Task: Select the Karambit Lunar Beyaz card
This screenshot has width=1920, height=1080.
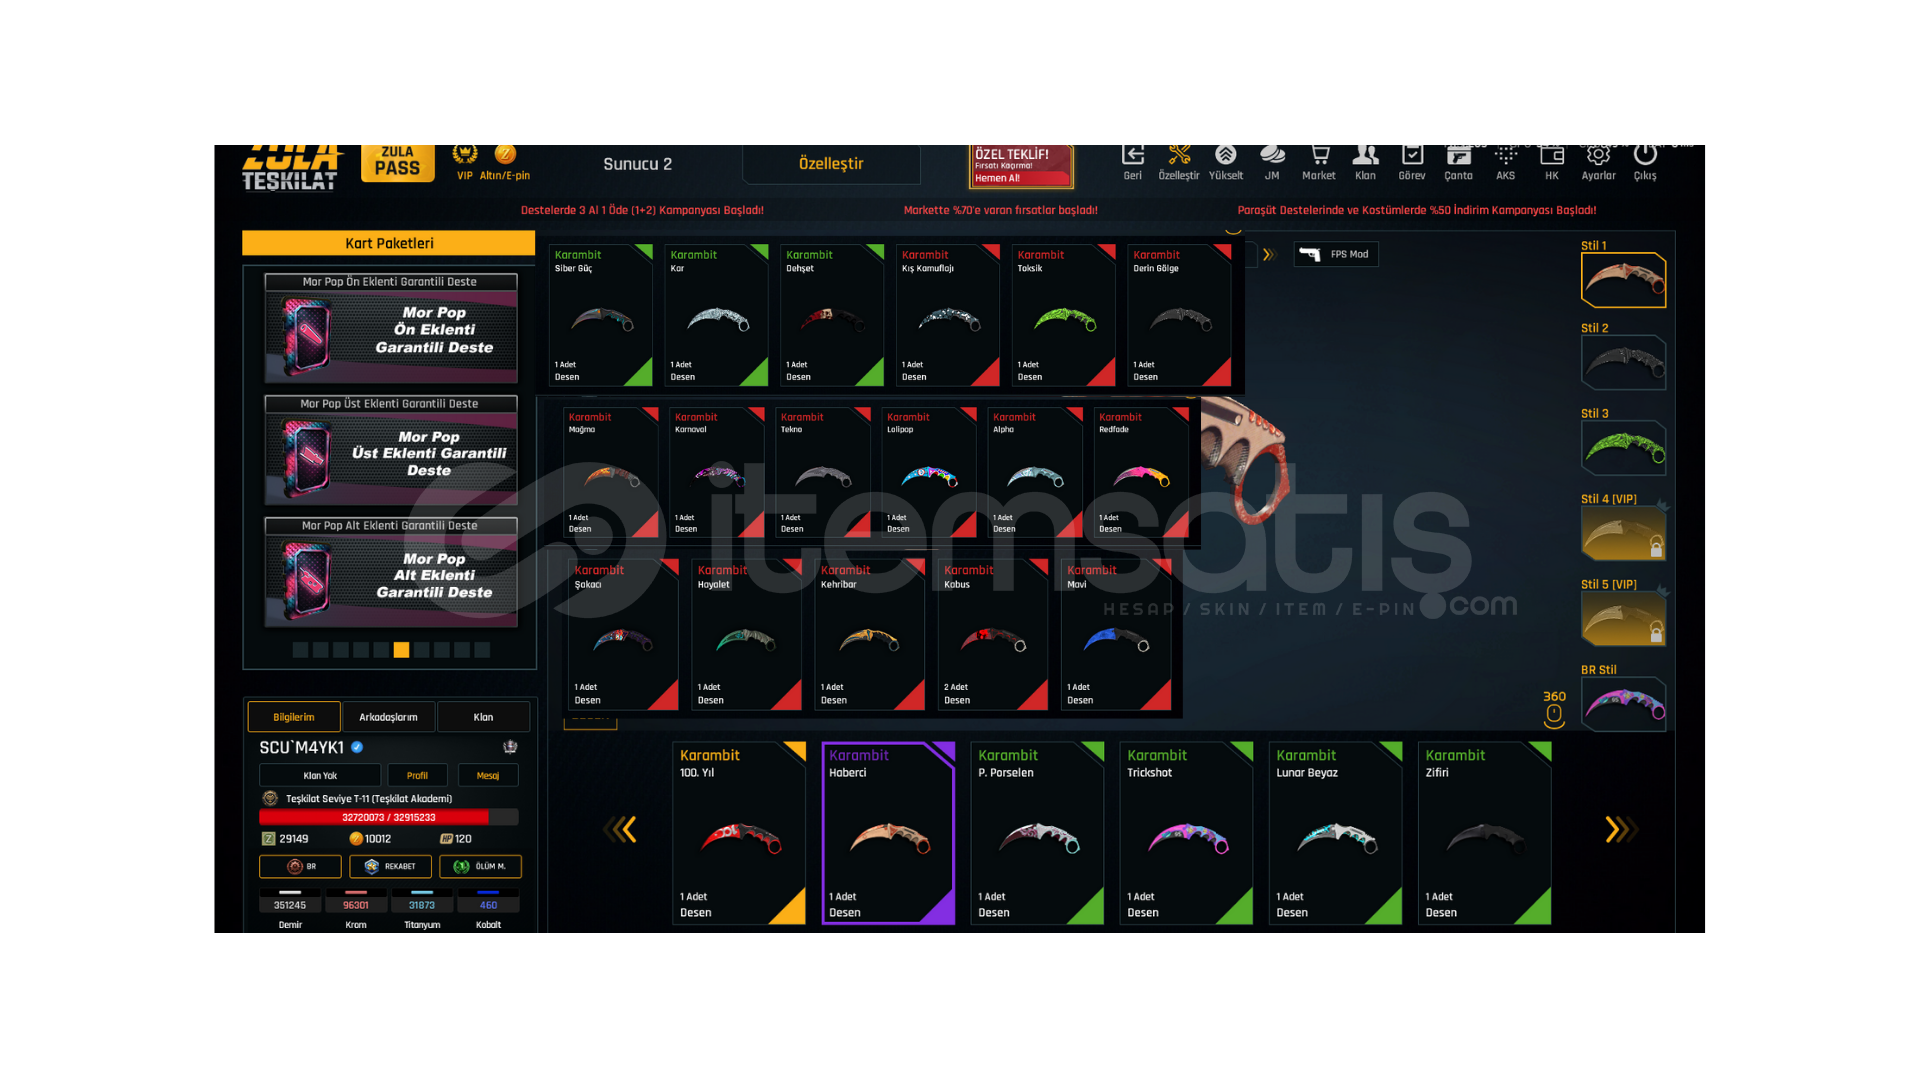Action: 1335,833
